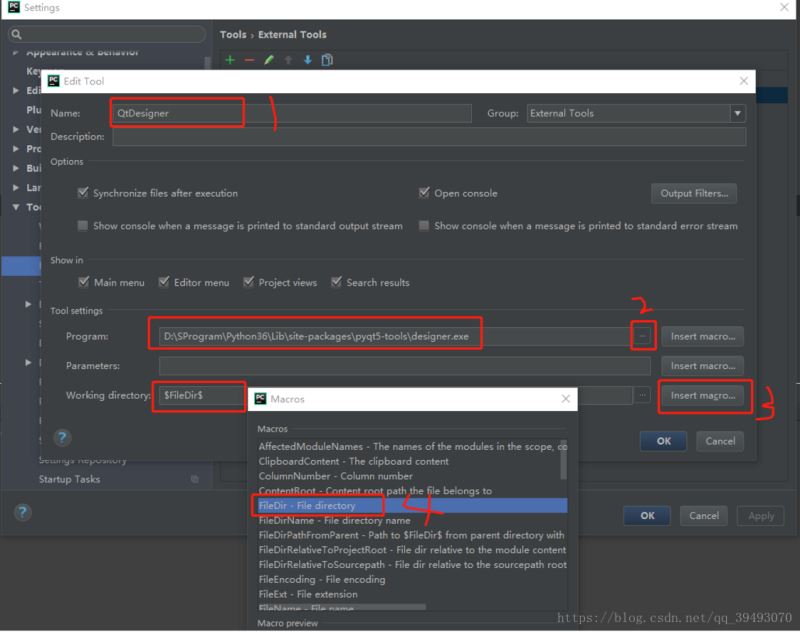This screenshot has width=800, height=632.
Task: Click the help question mark in Edit Tool
Action: (62, 438)
